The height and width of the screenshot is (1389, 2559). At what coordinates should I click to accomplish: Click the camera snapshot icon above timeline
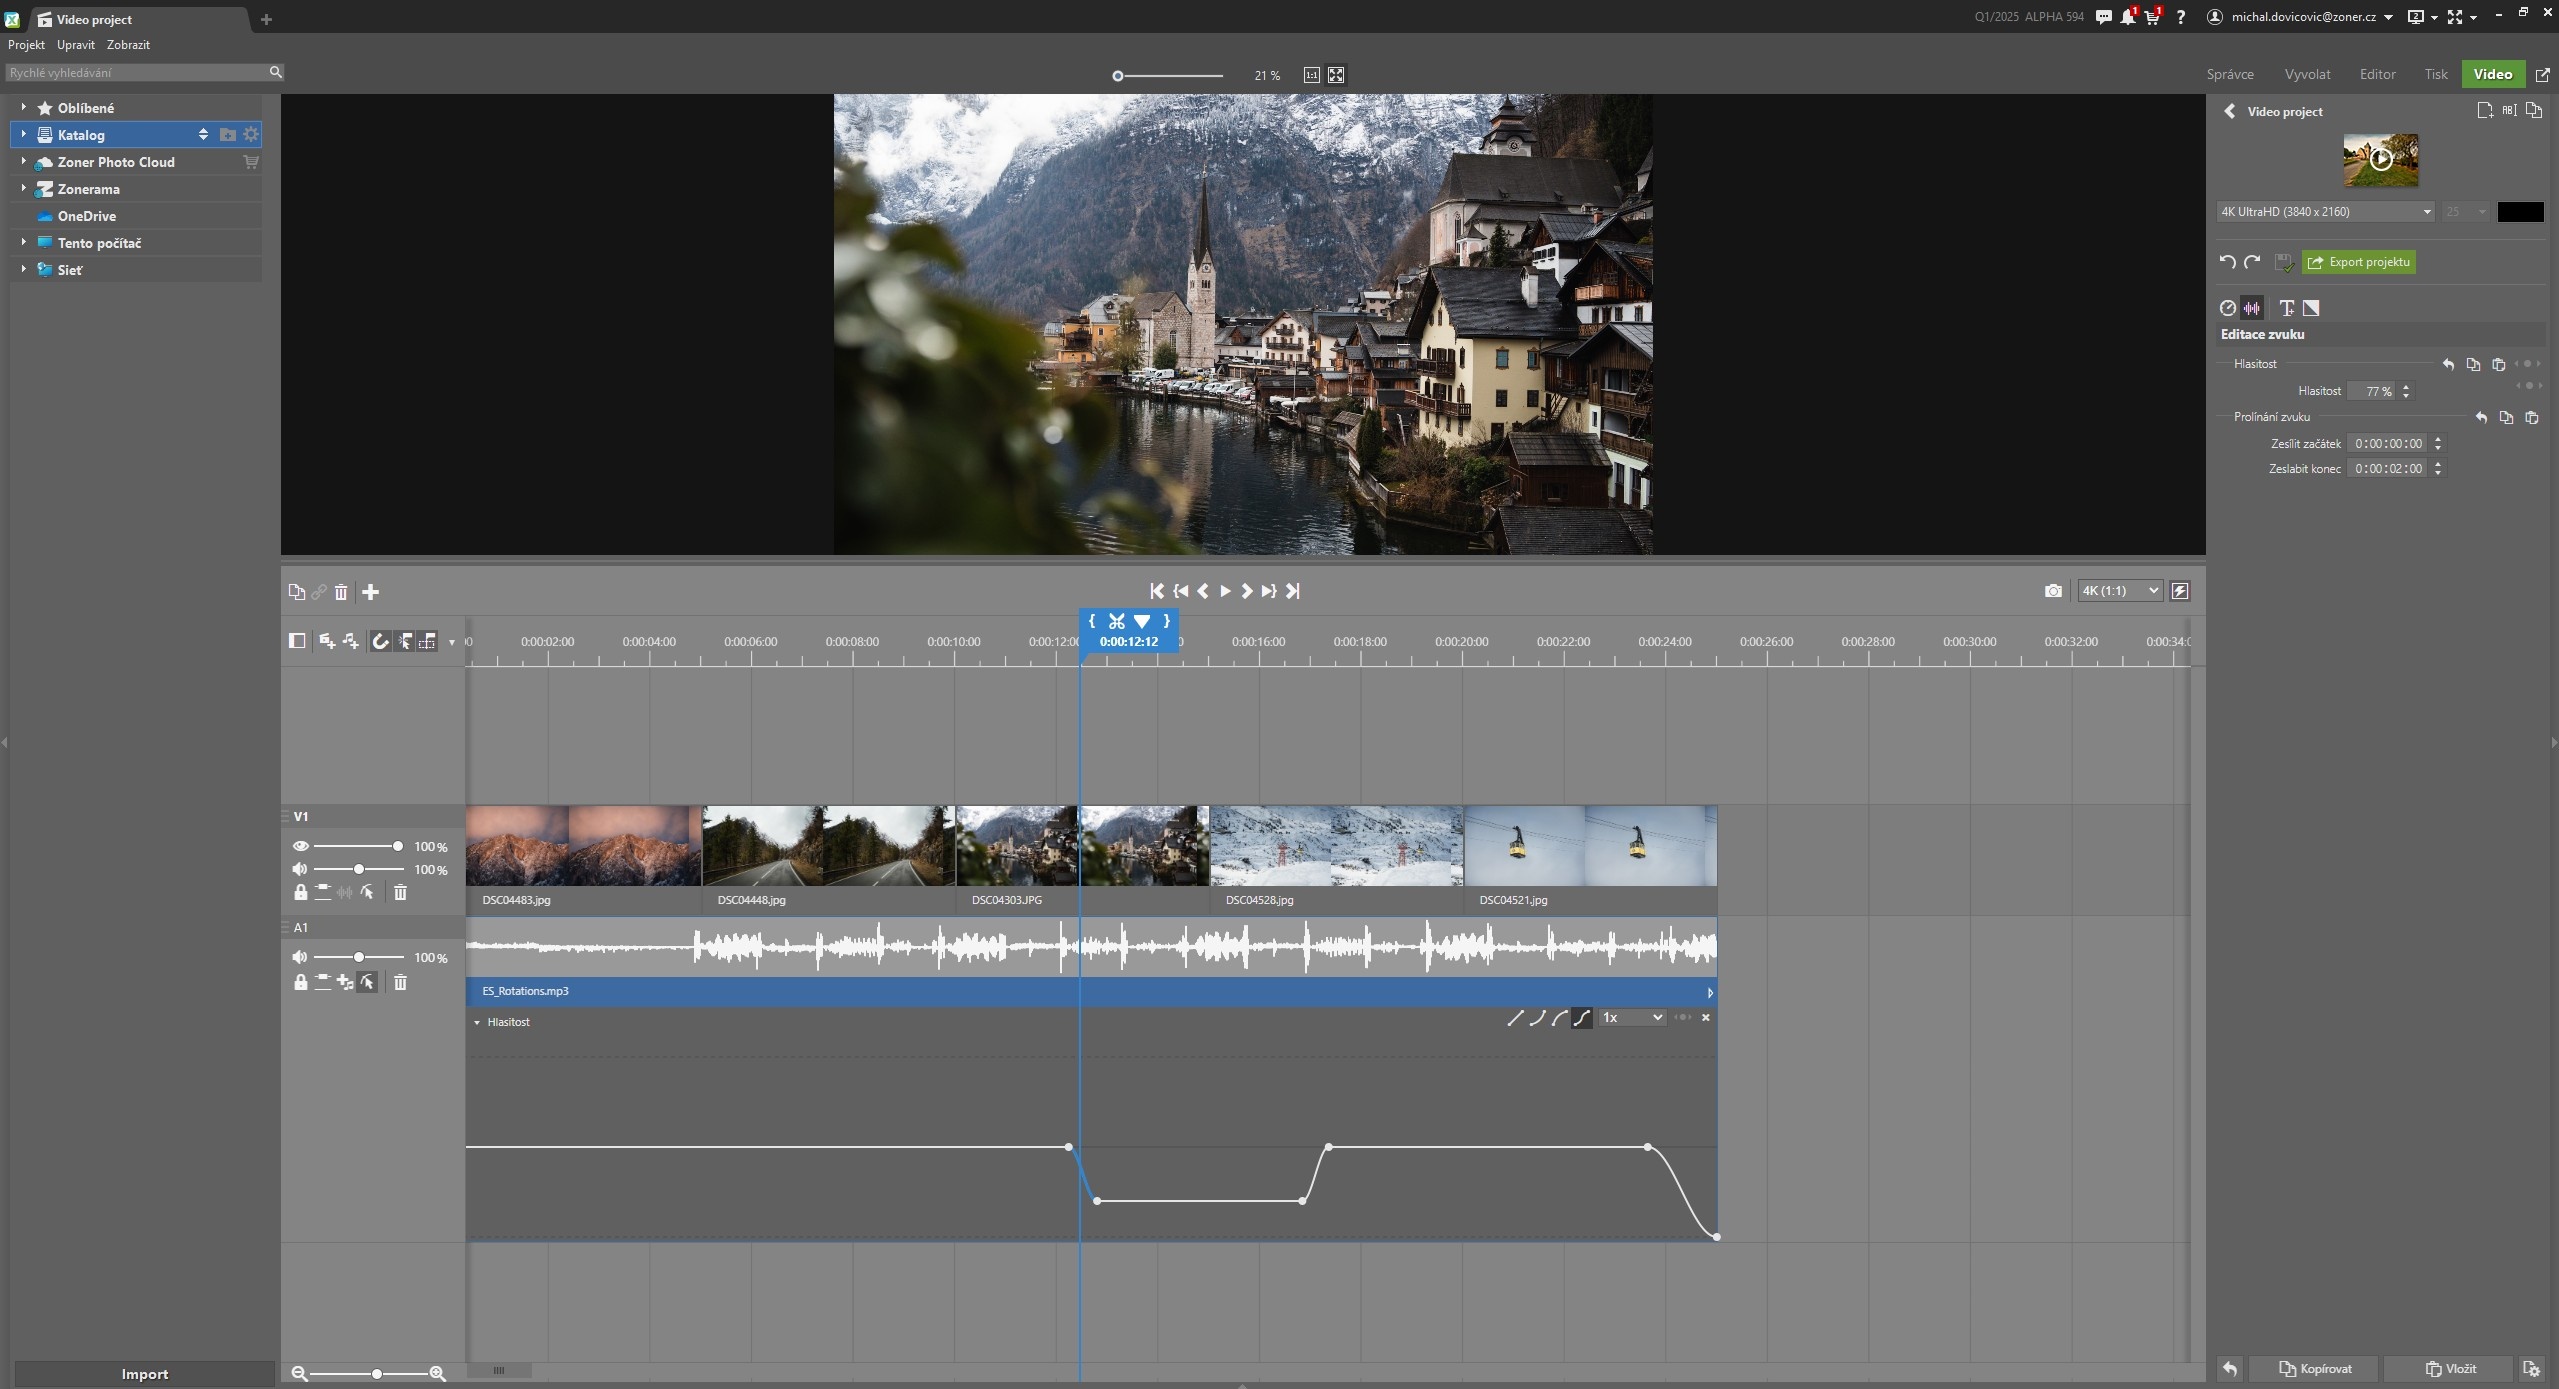tap(2053, 591)
